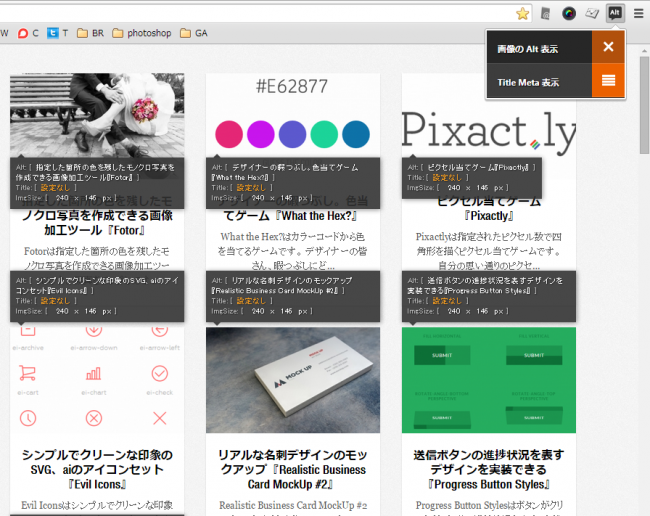This screenshot has height=516, width=650.
Task: Open the business card mockup thumbnail
Action: (x=293, y=380)
